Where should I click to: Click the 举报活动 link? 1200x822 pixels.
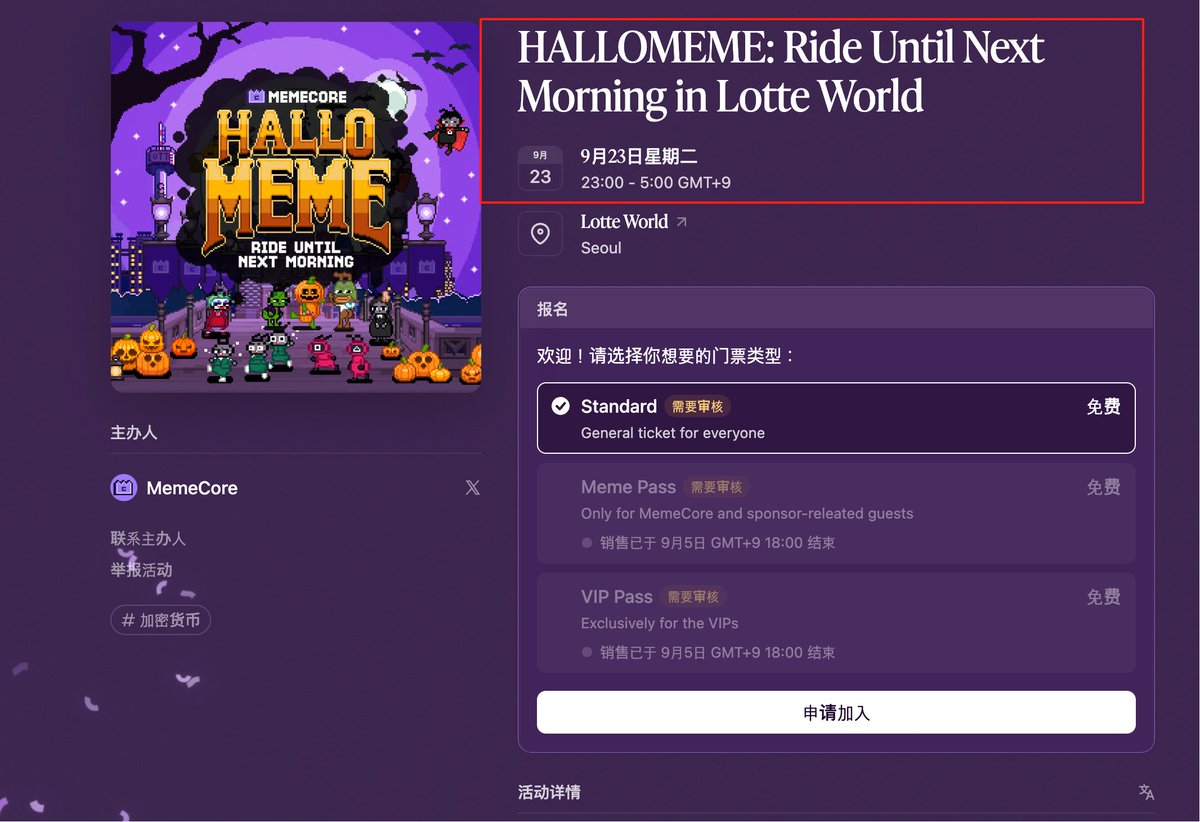[x=141, y=570]
